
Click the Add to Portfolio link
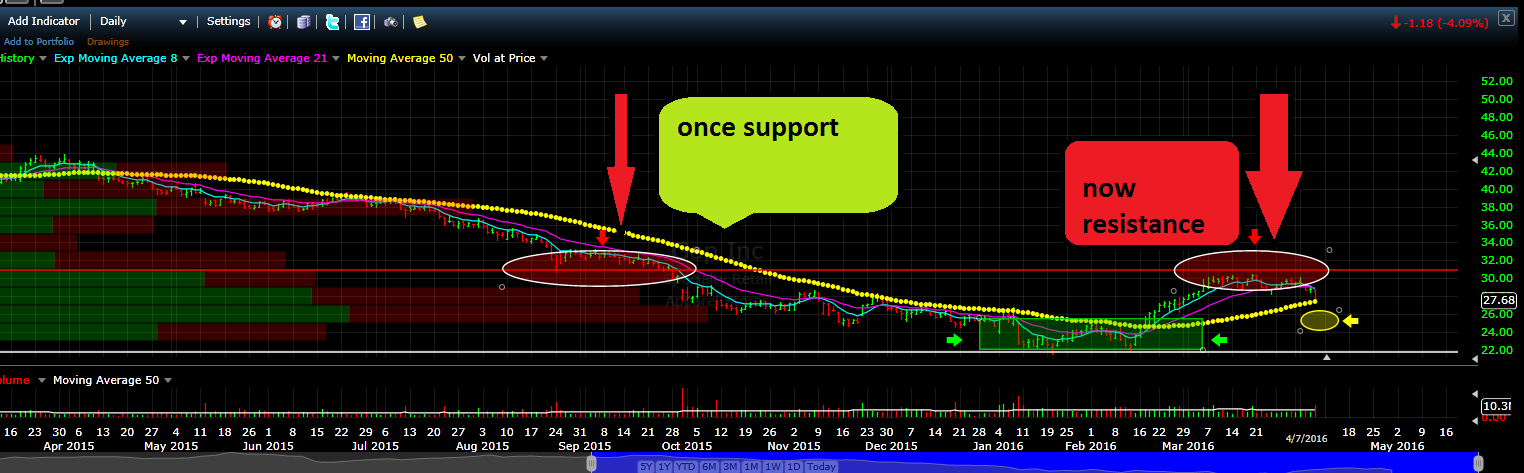[38, 42]
